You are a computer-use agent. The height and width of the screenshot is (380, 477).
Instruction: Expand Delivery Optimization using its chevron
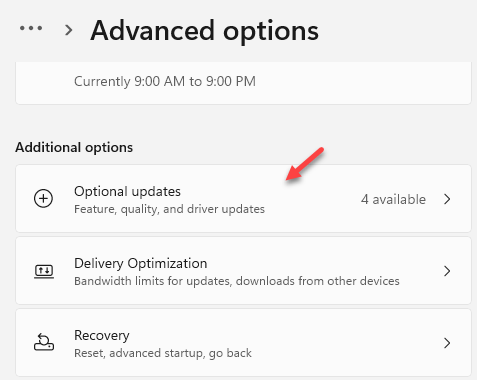pos(447,271)
